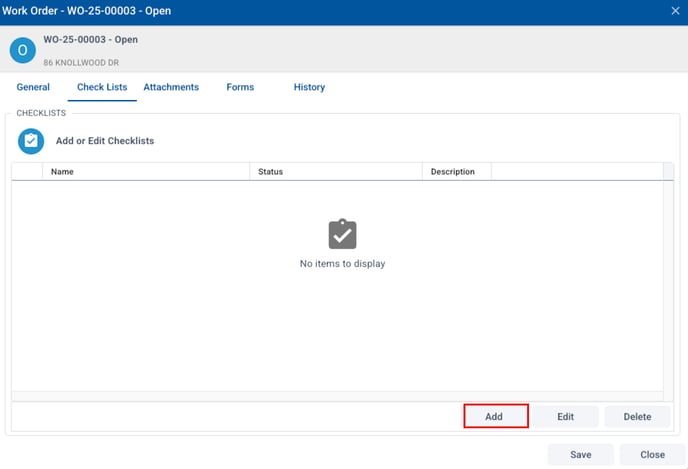Click the blank first column header cell

coord(27,172)
